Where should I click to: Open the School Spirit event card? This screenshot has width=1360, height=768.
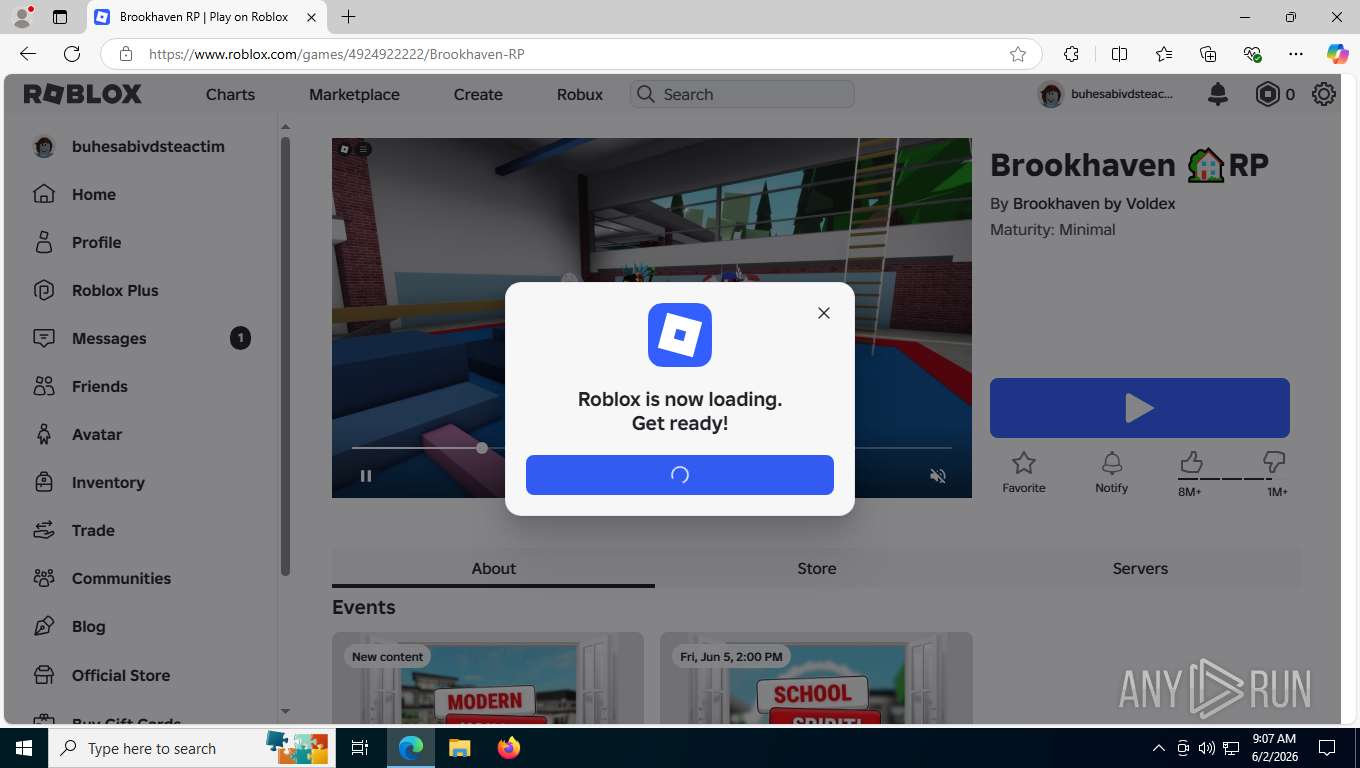(816, 678)
